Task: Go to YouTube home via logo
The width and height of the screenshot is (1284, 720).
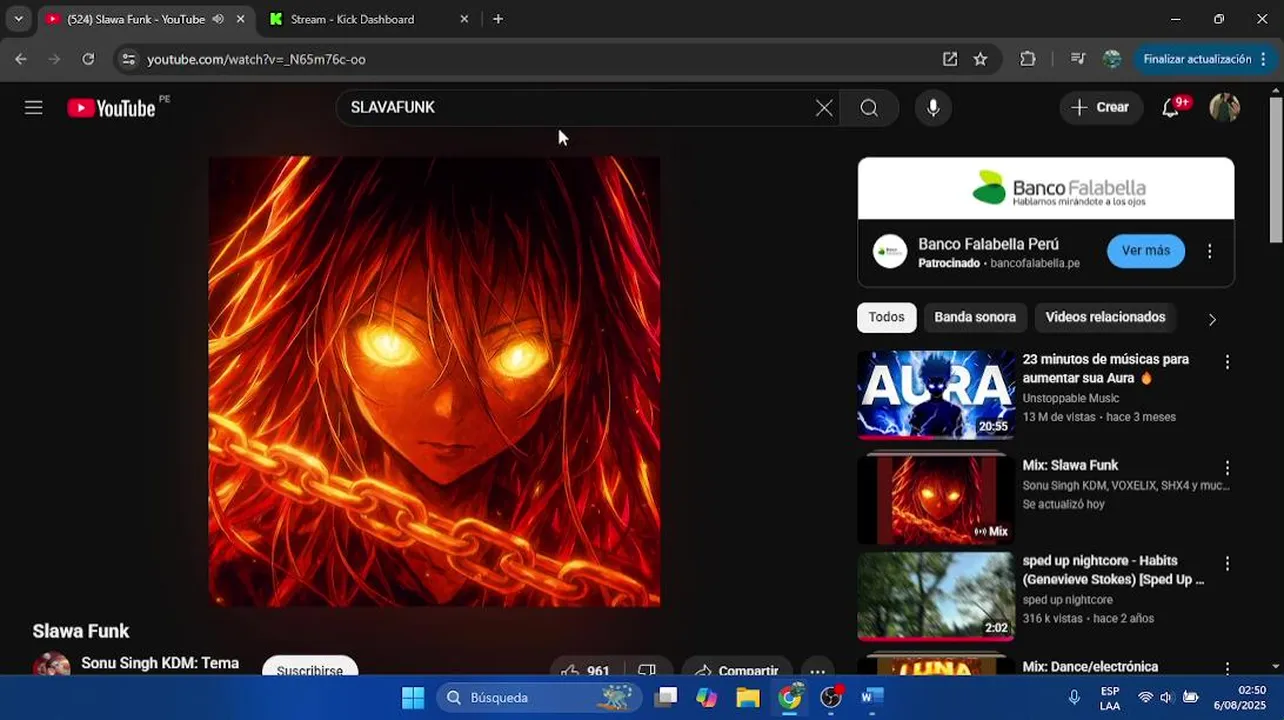Action: [111, 108]
